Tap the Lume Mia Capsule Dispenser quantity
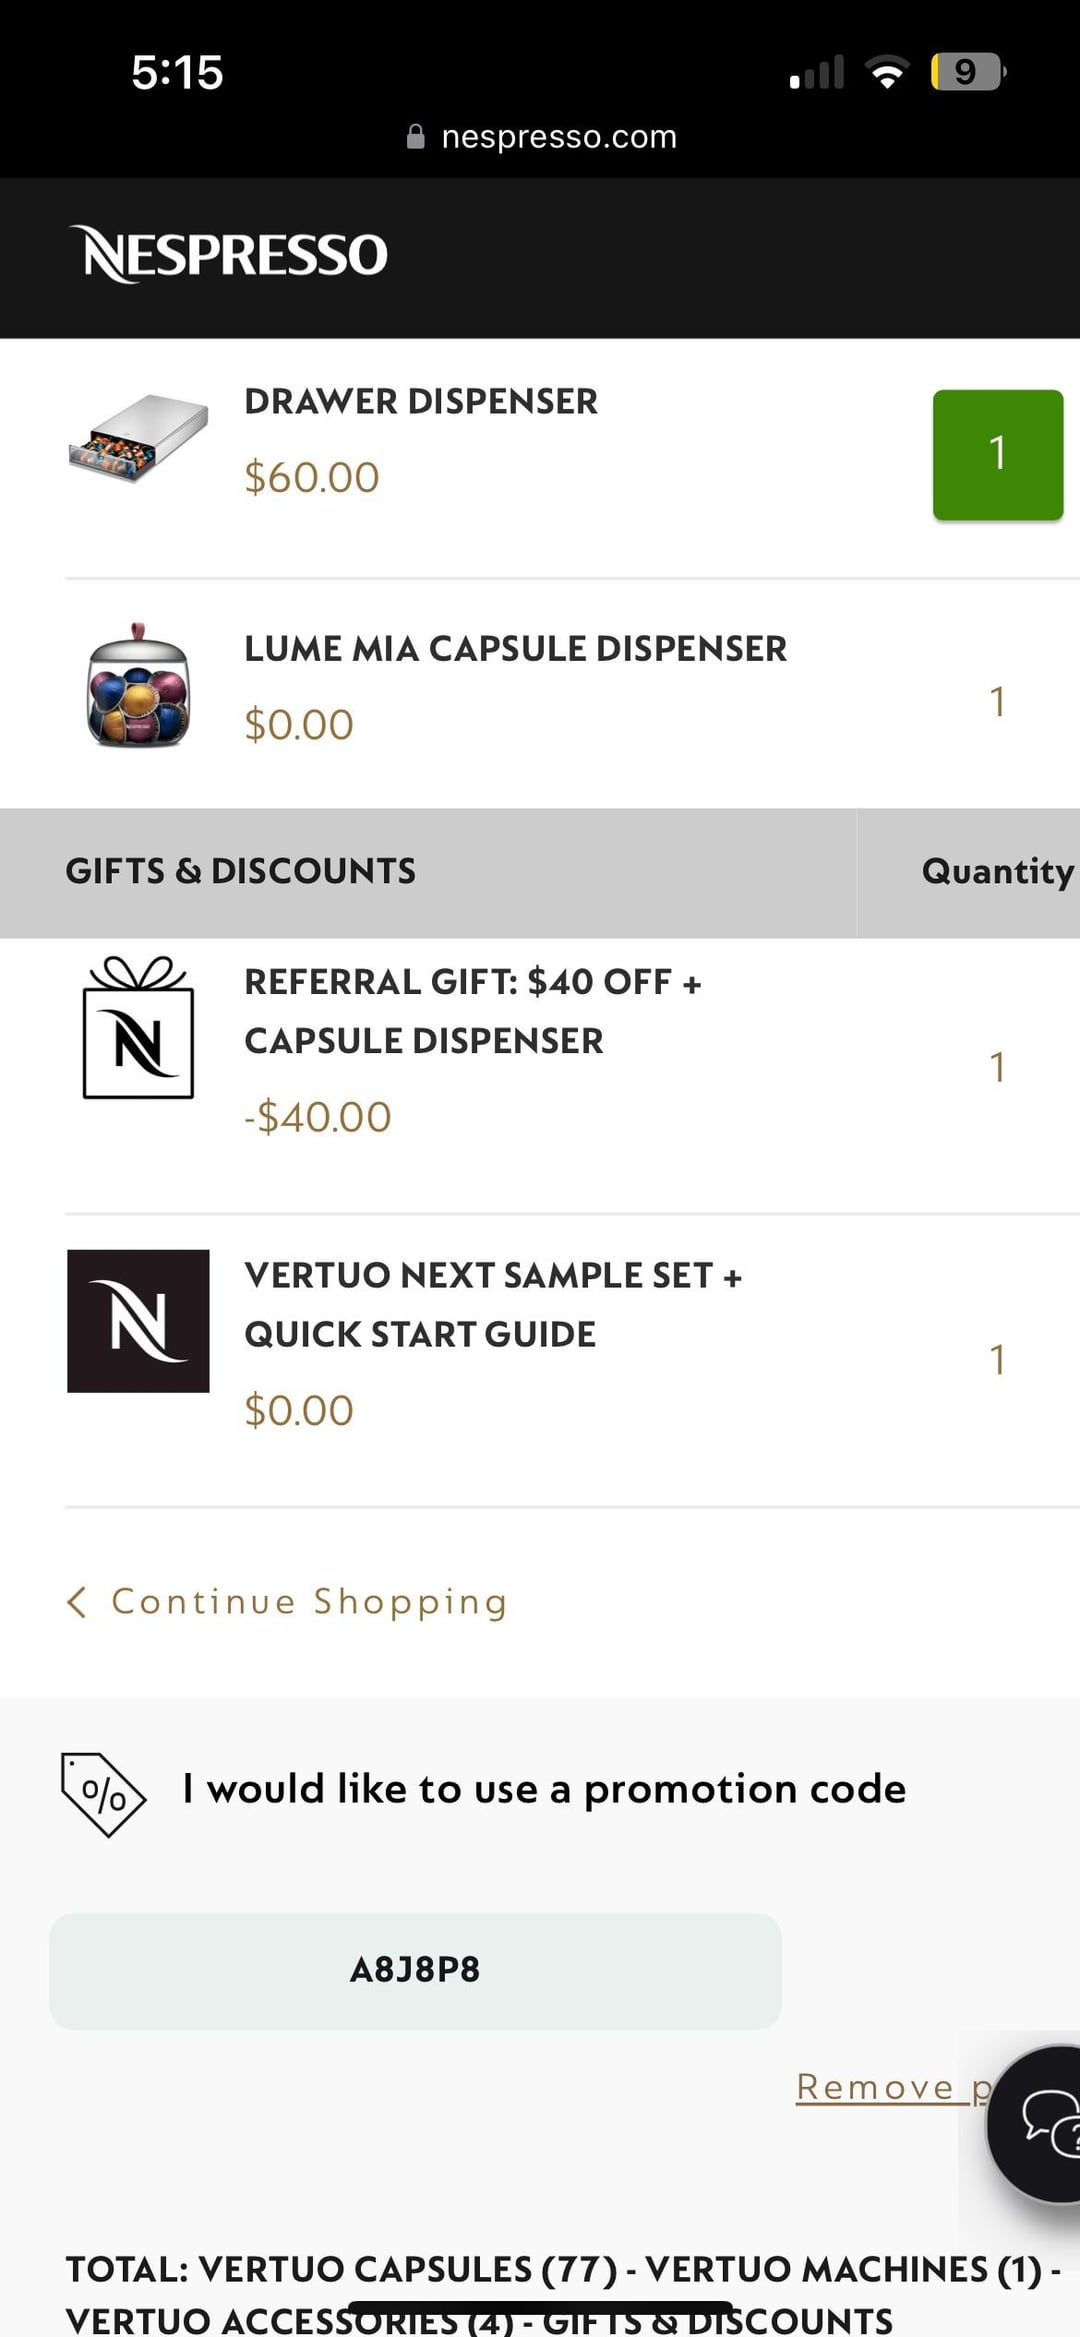The height and width of the screenshot is (2337, 1080). (x=997, y=702)
